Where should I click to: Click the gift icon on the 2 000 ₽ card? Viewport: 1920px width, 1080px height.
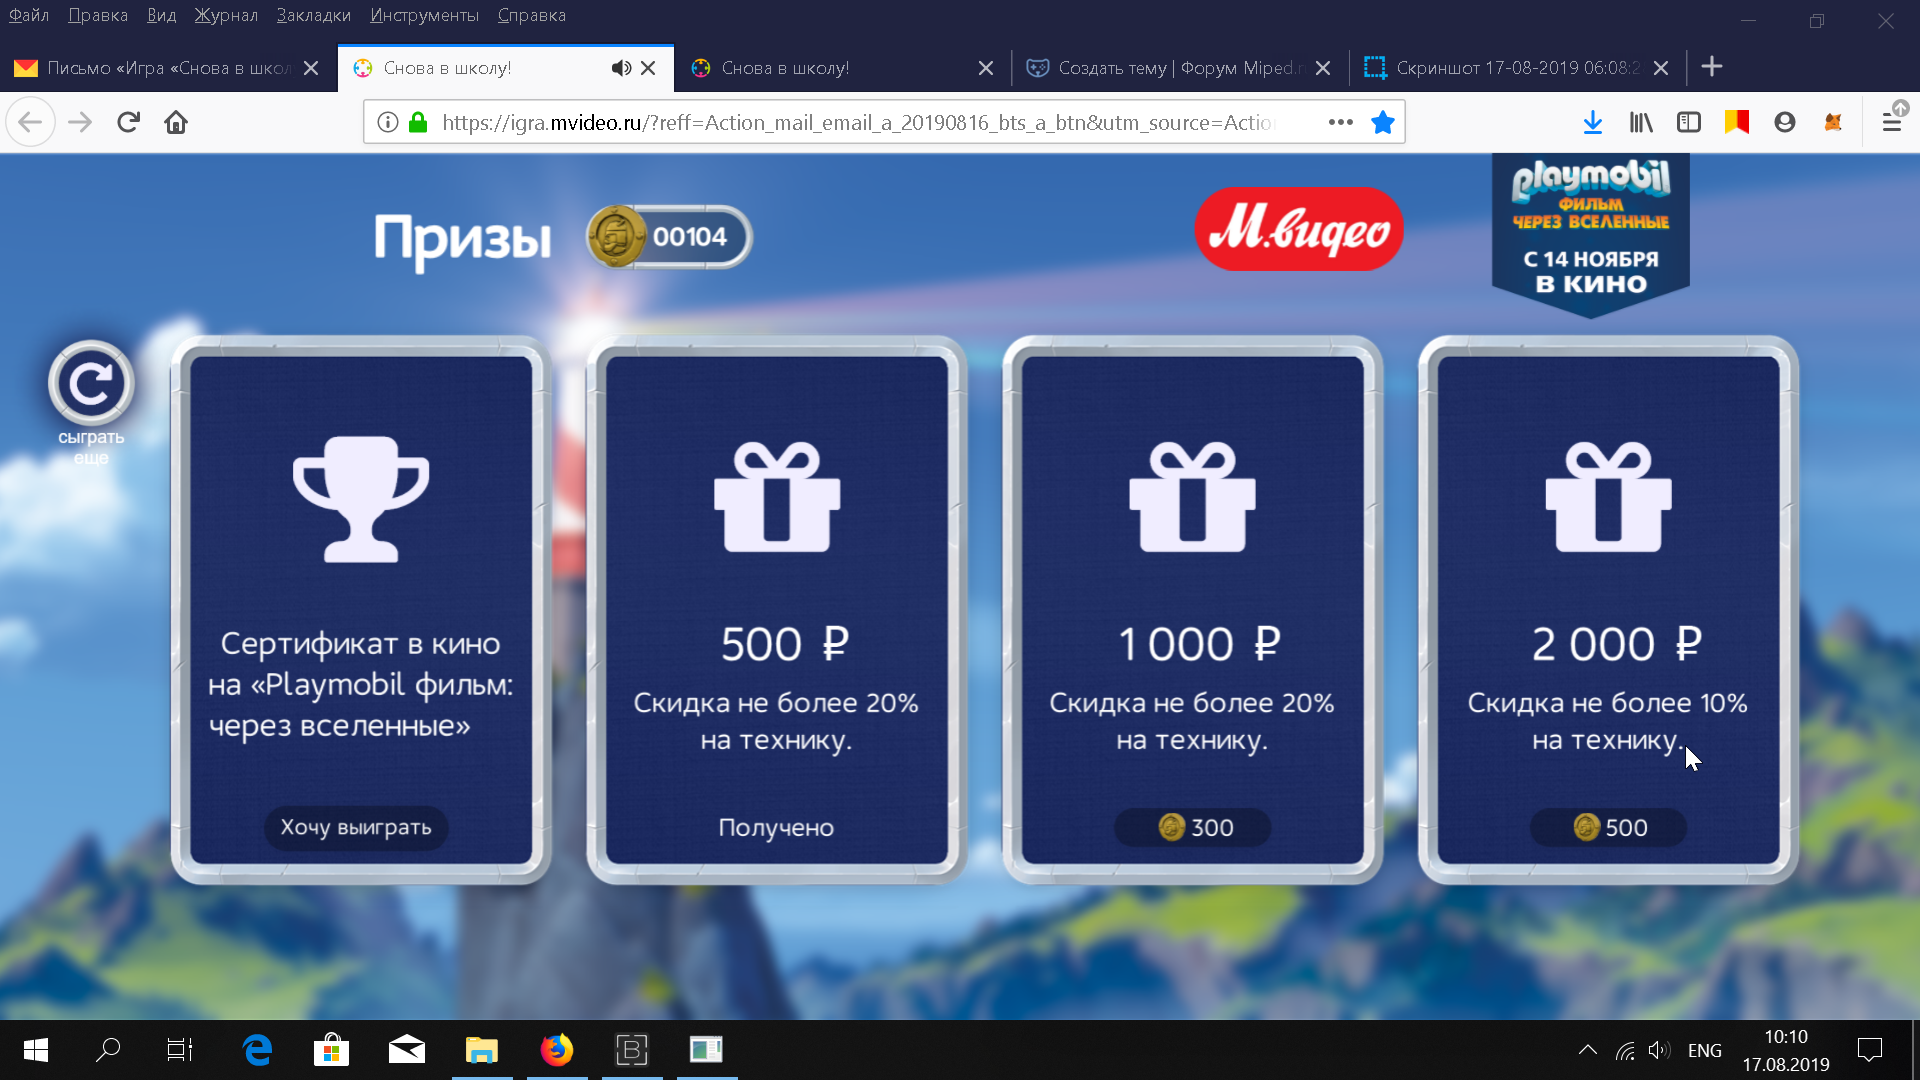pos(1609,497)
